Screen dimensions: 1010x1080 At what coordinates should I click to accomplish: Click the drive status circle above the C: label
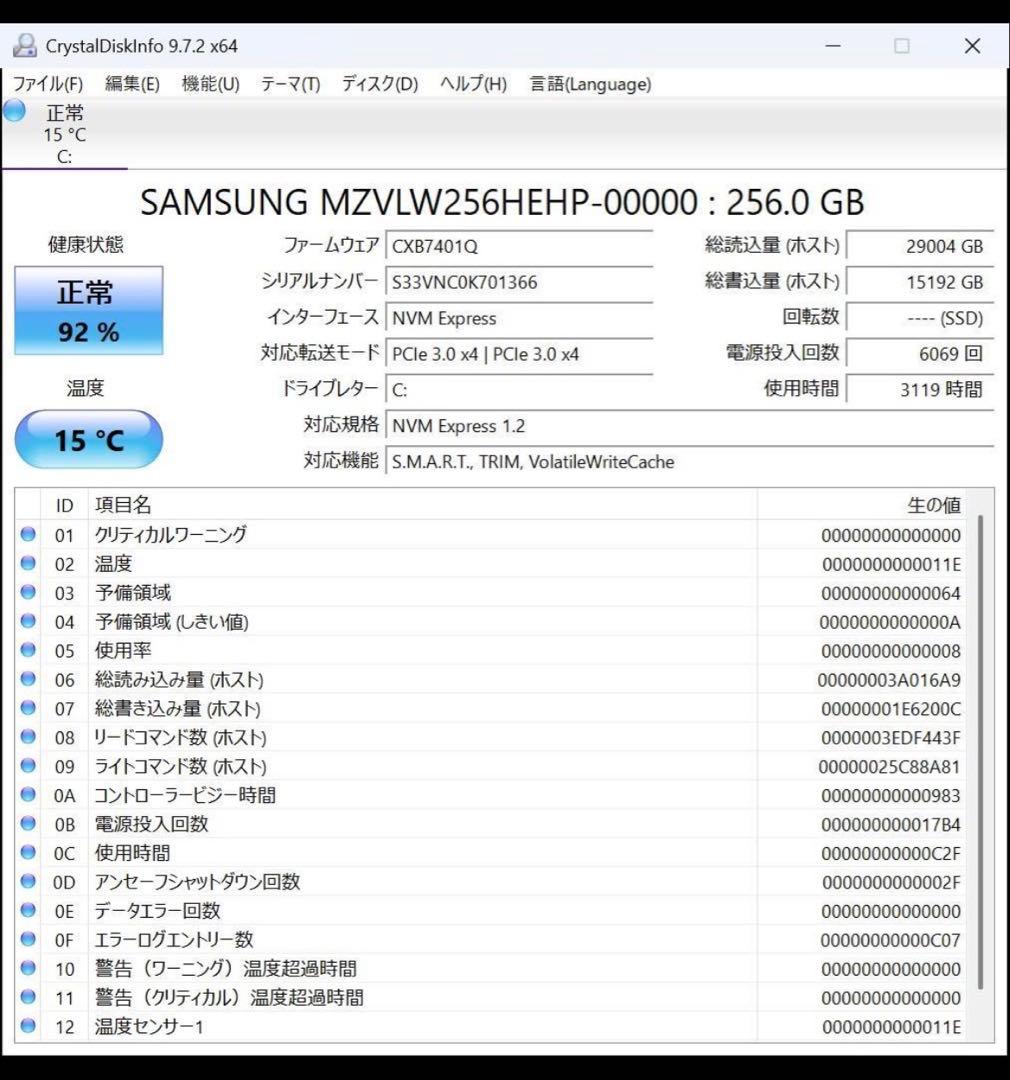point(14,112)
